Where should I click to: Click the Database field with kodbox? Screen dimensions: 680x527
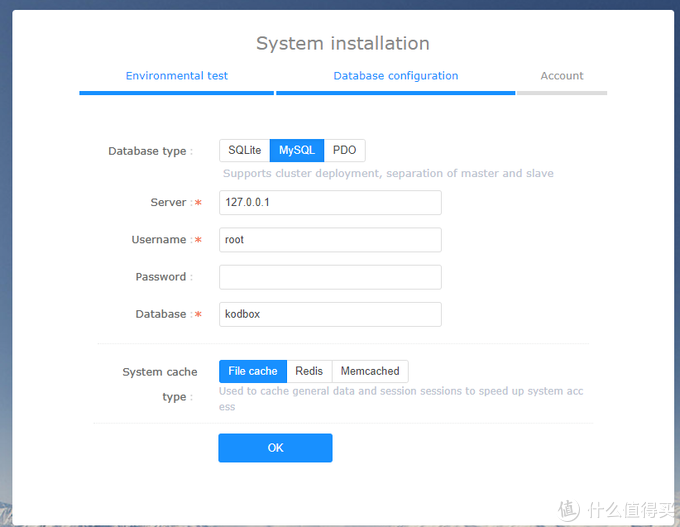click(330, 314)
